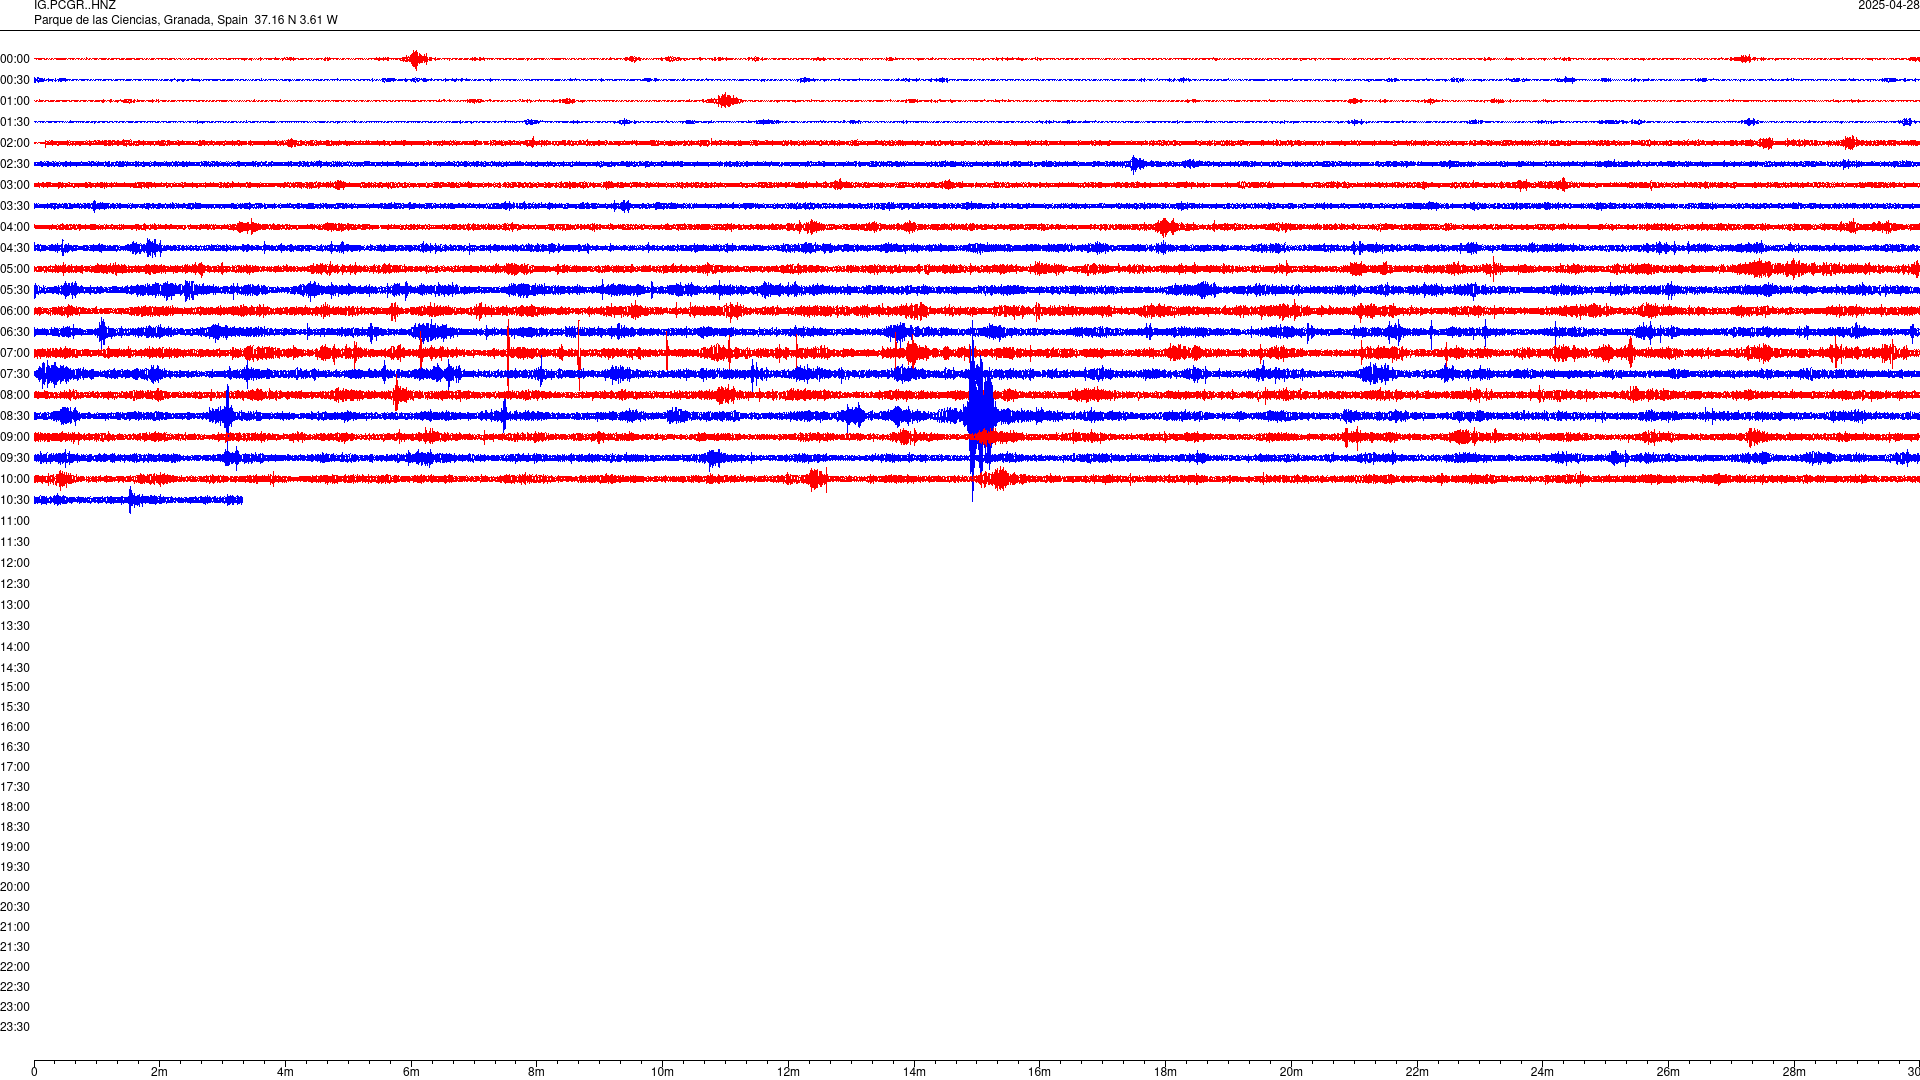1920x1080 pixels.
Task: Click the 10m axis tick label
Action: coord(662,1072)
